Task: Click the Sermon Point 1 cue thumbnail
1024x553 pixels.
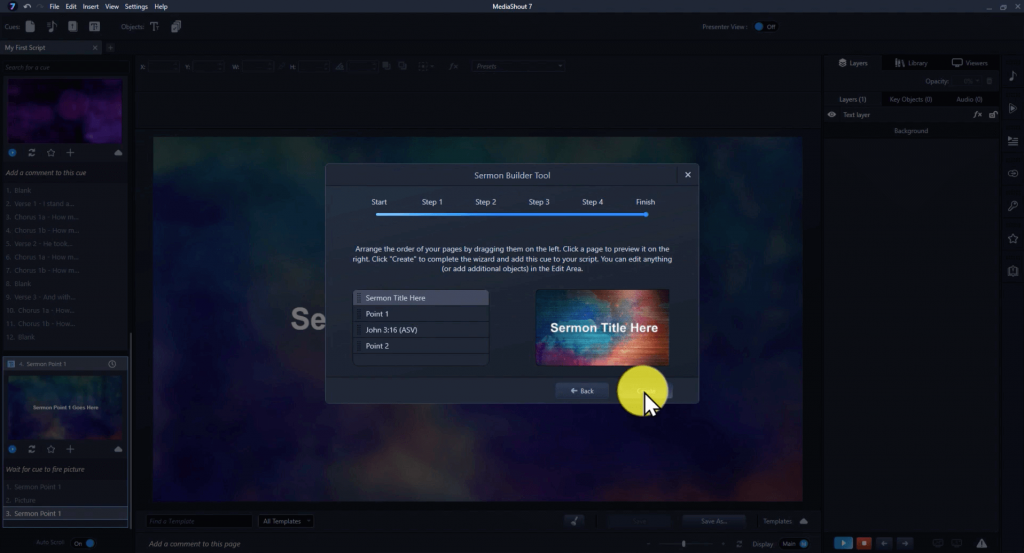Action: point(65,407)
